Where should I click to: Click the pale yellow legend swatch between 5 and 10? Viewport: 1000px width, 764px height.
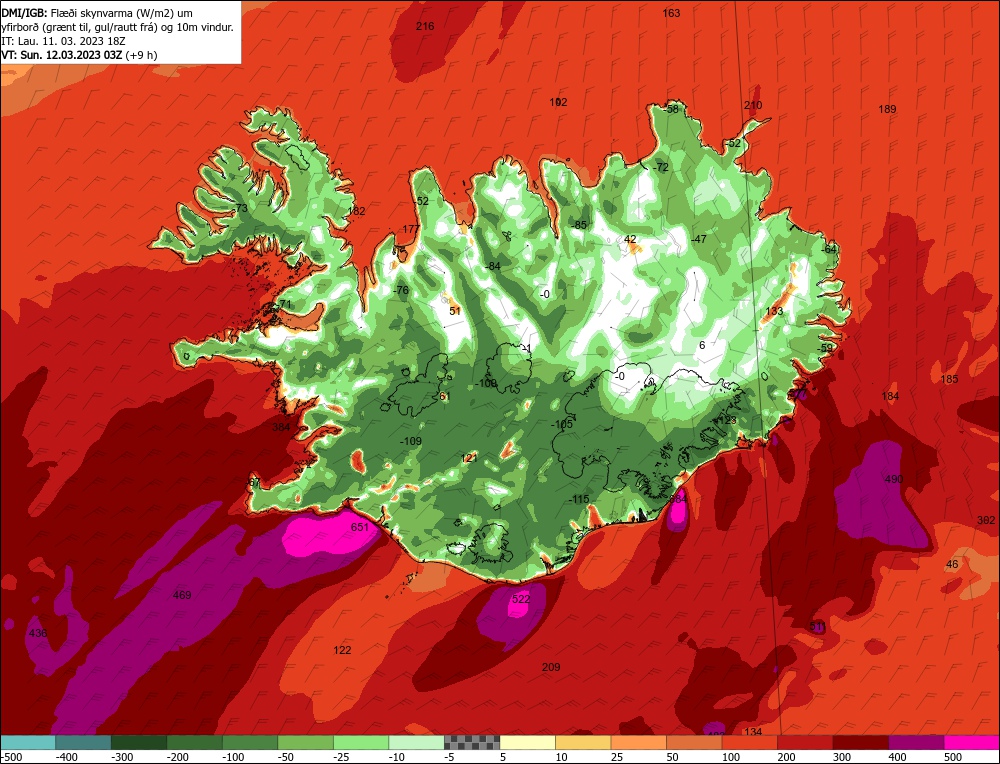point(527,742)
